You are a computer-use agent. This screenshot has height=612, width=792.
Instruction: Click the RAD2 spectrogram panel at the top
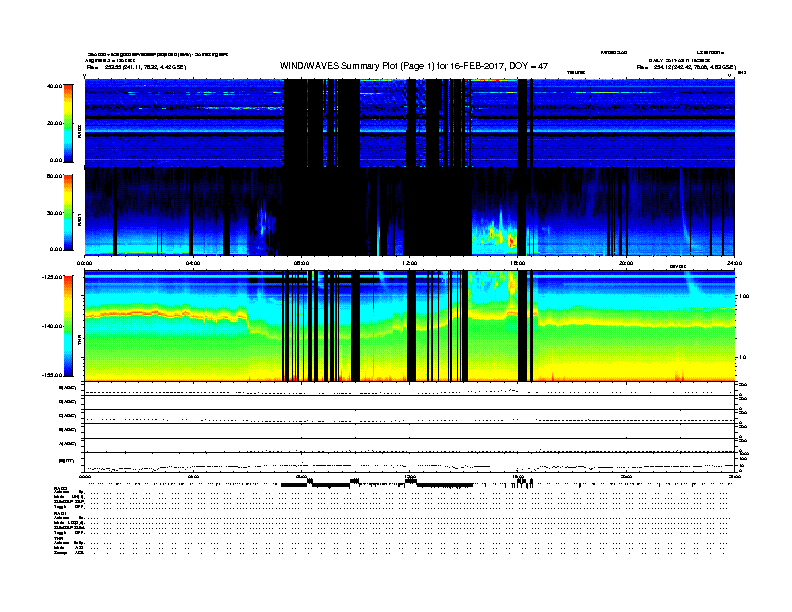(x=409, y=123)
